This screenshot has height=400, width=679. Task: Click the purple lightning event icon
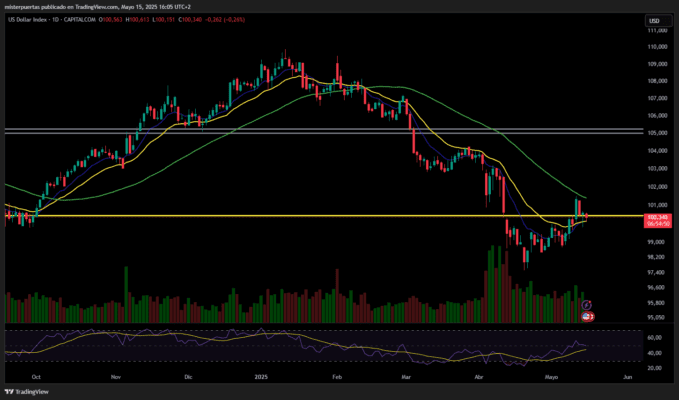click(586, 304)
